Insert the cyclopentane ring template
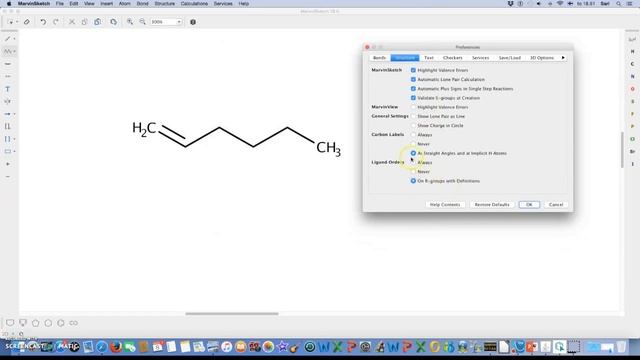 pos(36,323)
